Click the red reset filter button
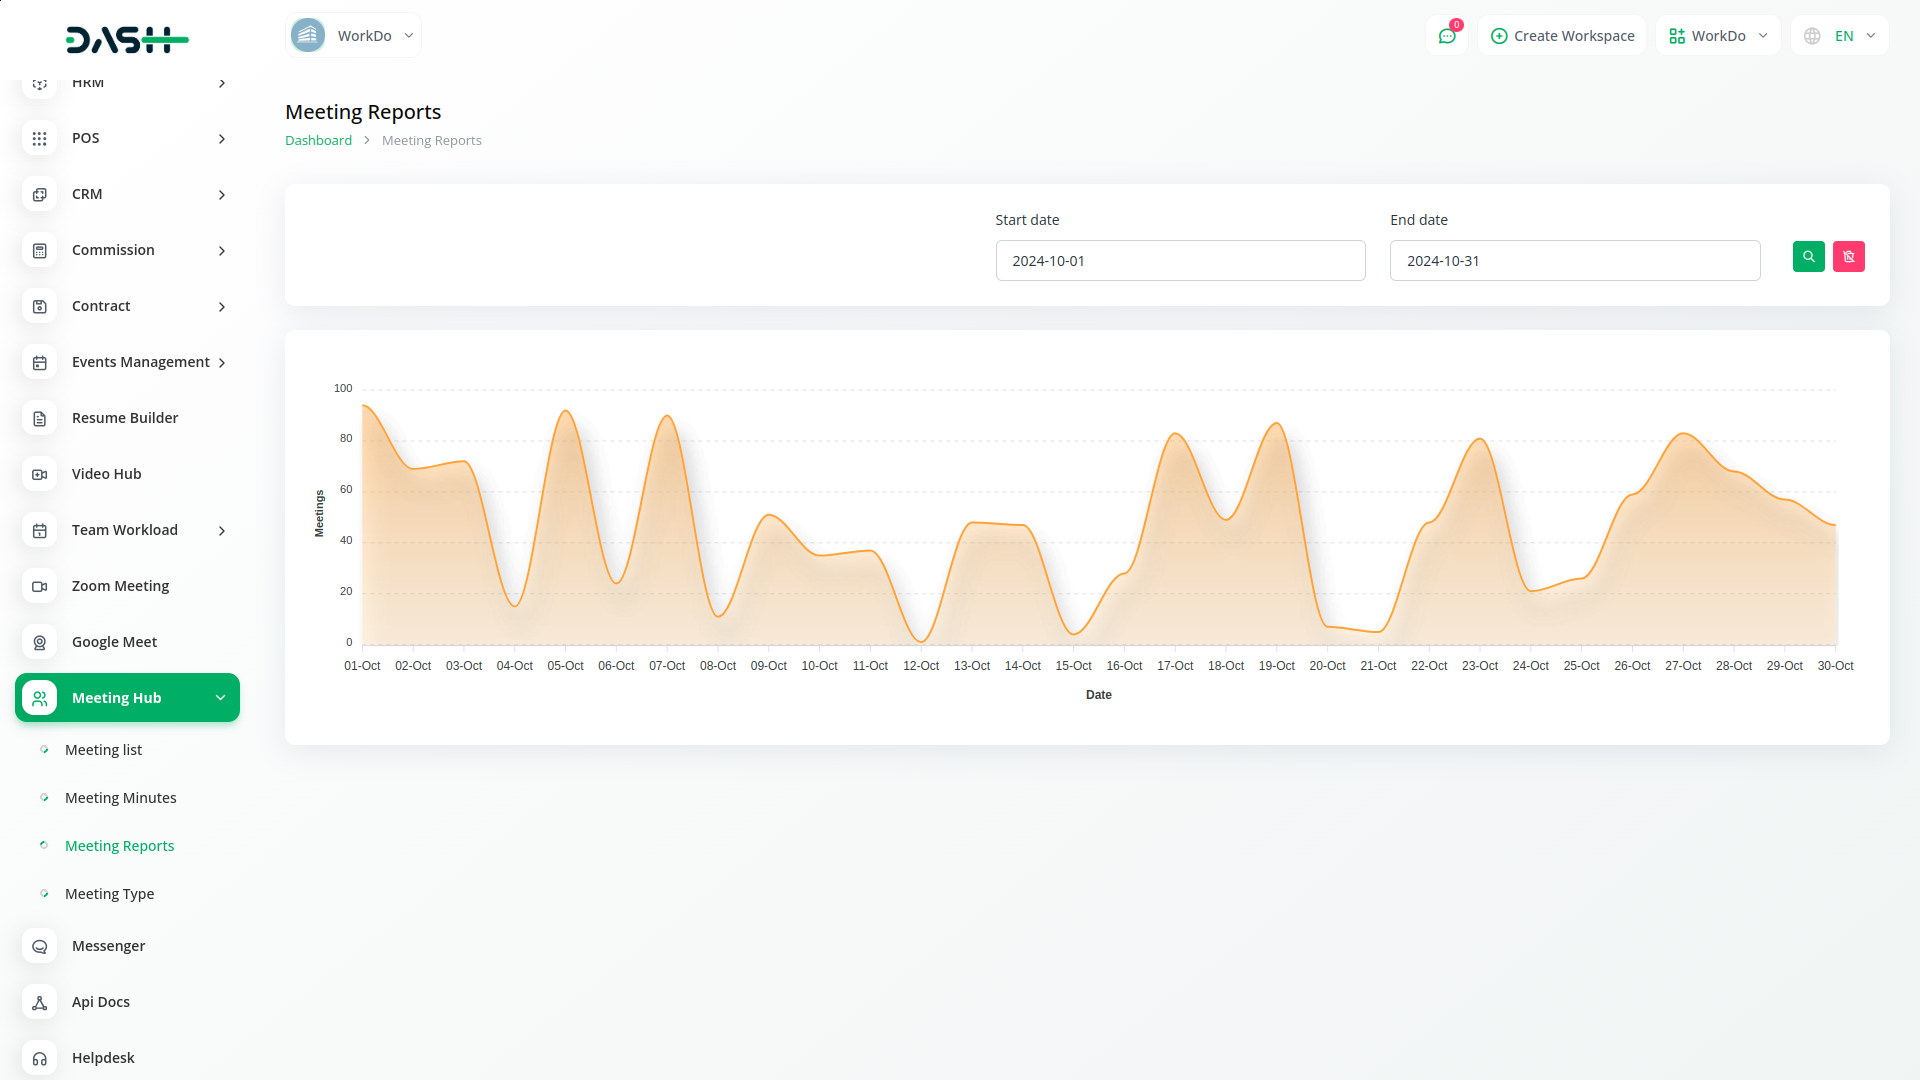The image size is (1920, 1080). coord(1848,257)
